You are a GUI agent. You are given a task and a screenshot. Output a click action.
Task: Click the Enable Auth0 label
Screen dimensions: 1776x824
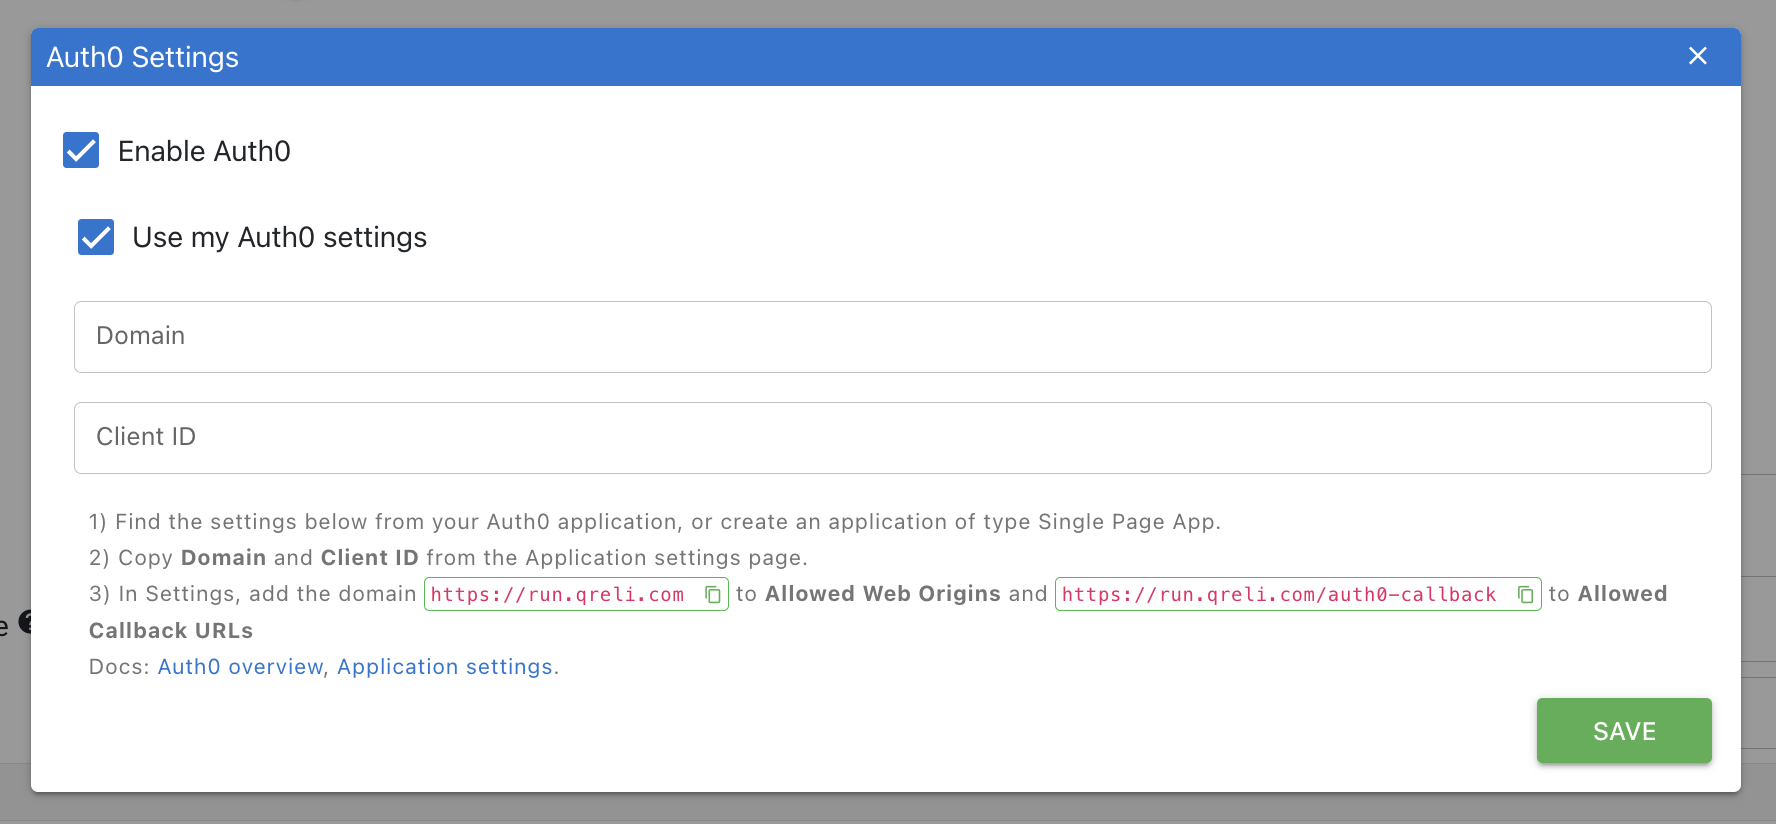[204, 151]
